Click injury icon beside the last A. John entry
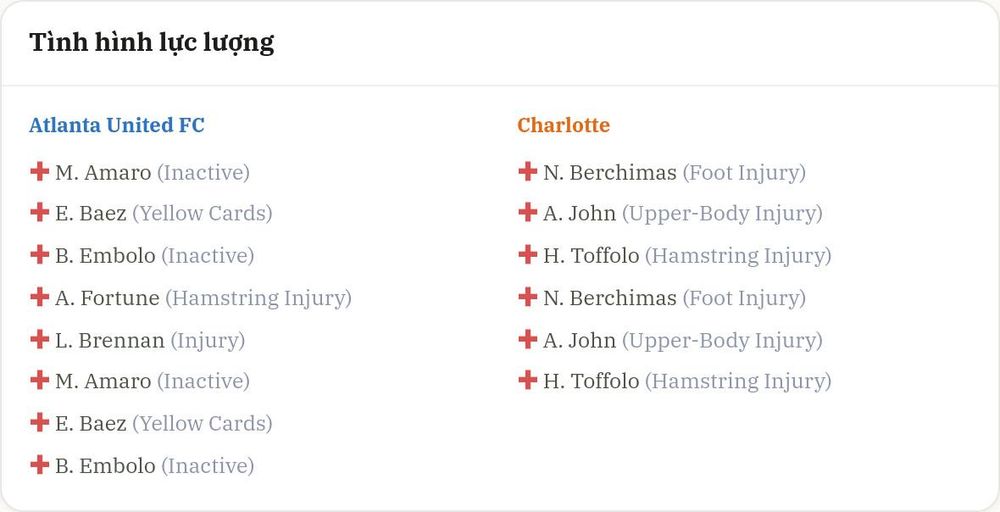 [x=527, y=339]
